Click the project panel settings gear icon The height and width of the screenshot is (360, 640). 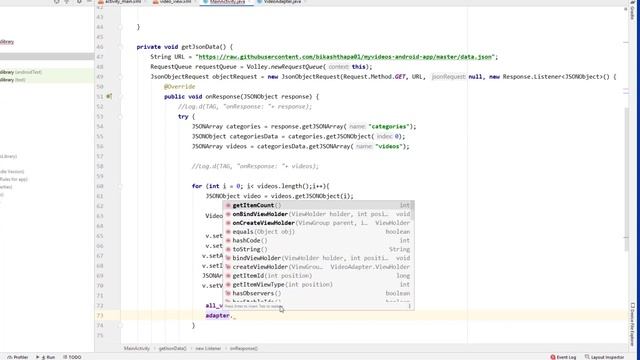pos(79,2)
